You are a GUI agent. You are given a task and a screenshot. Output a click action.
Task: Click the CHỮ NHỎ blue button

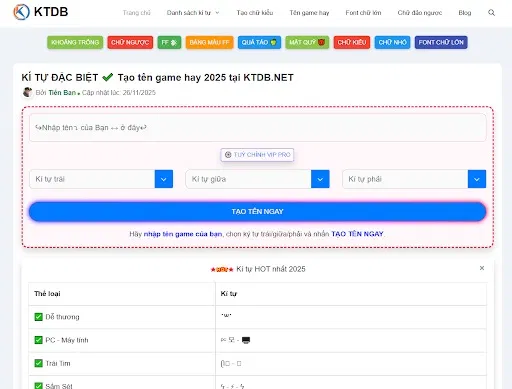pos(392,42)
